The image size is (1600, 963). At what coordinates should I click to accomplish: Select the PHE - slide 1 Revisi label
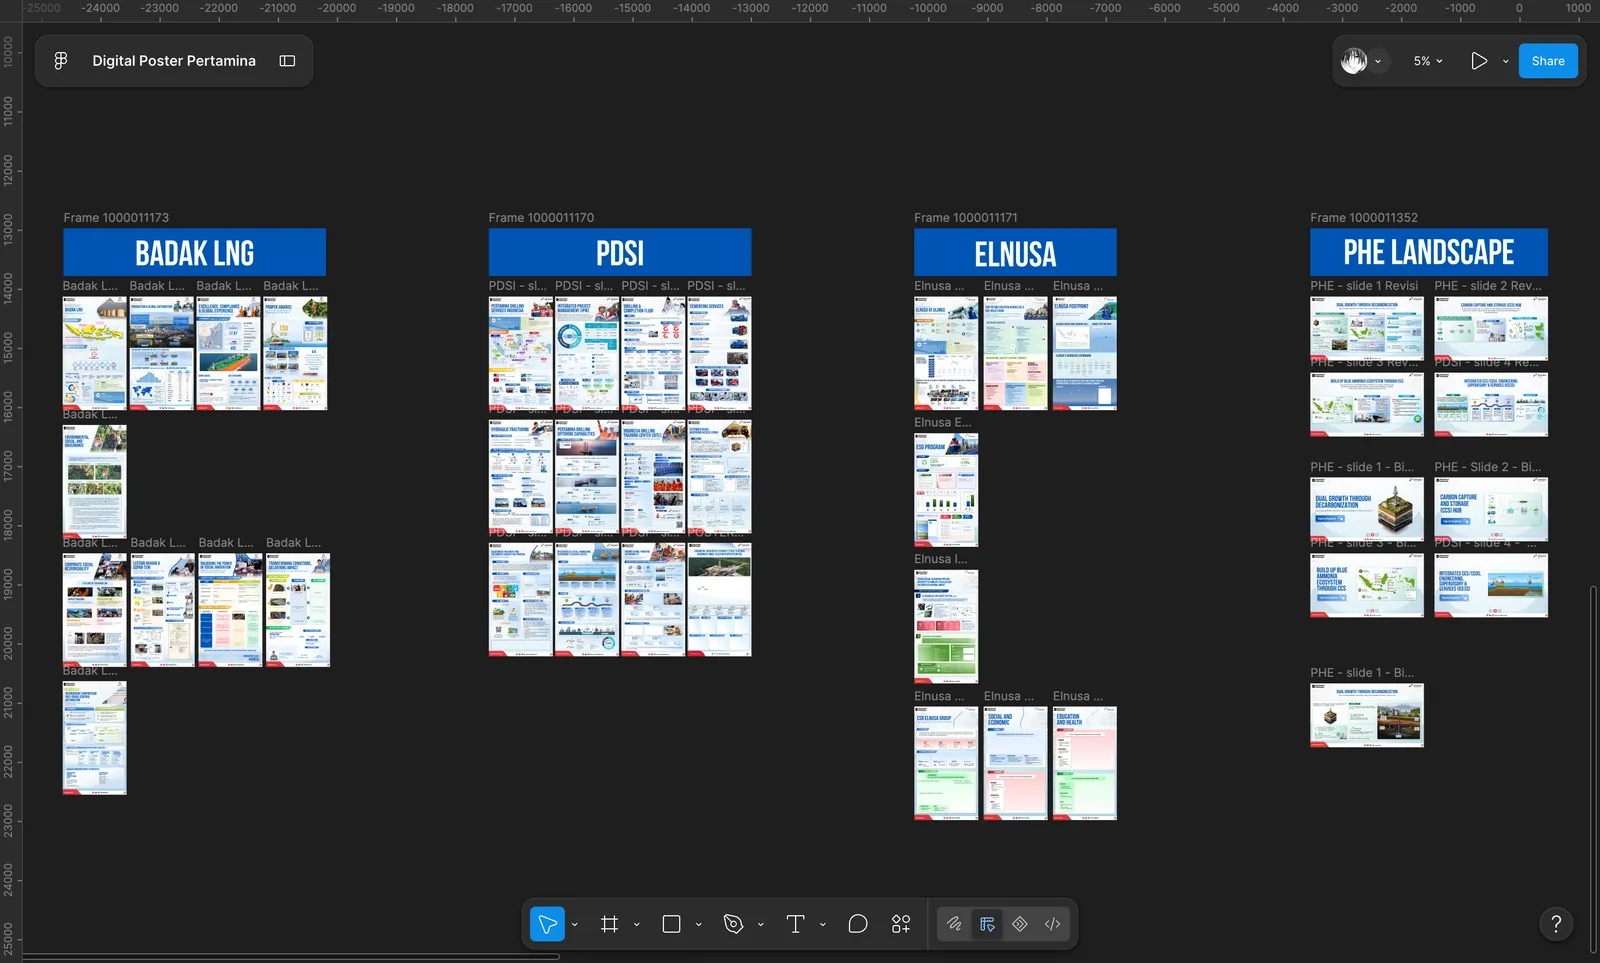1364,286
